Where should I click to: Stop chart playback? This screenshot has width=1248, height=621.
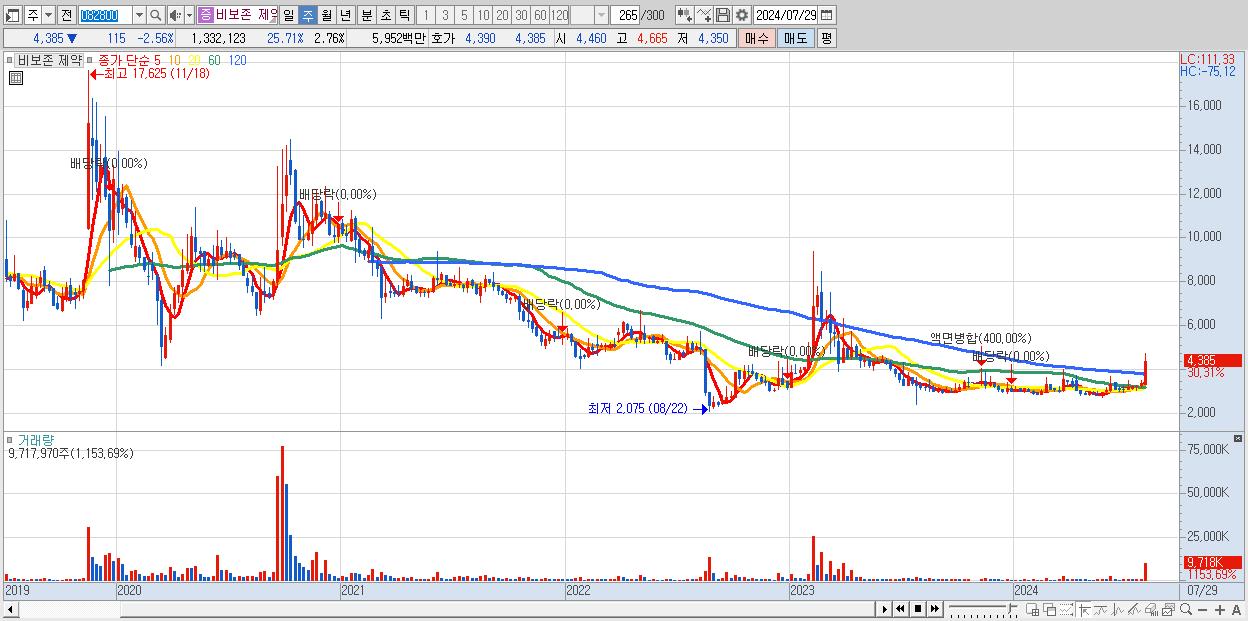[x=918, y=609]
